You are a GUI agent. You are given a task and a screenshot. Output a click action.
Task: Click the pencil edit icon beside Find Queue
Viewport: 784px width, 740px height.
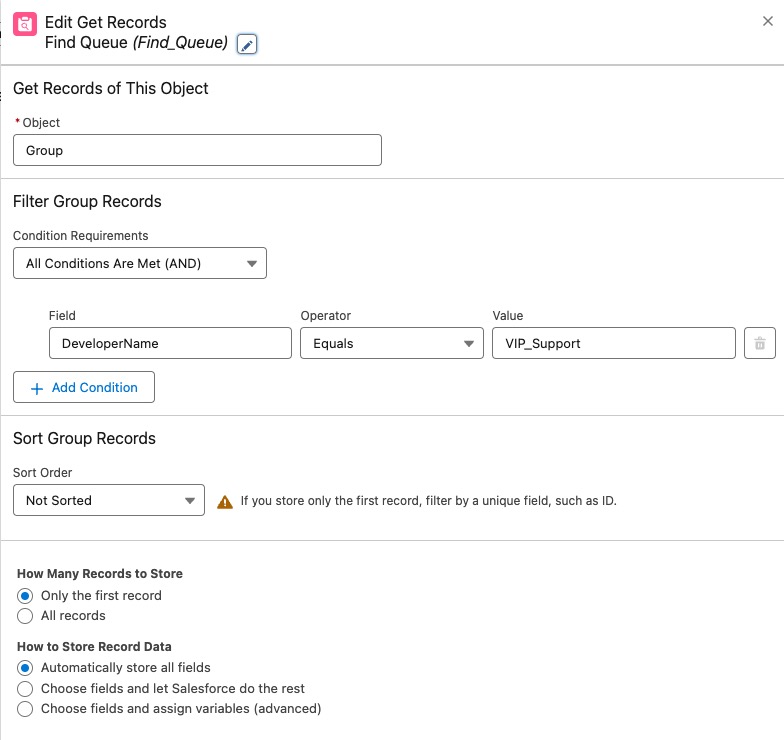pos(247,44)
